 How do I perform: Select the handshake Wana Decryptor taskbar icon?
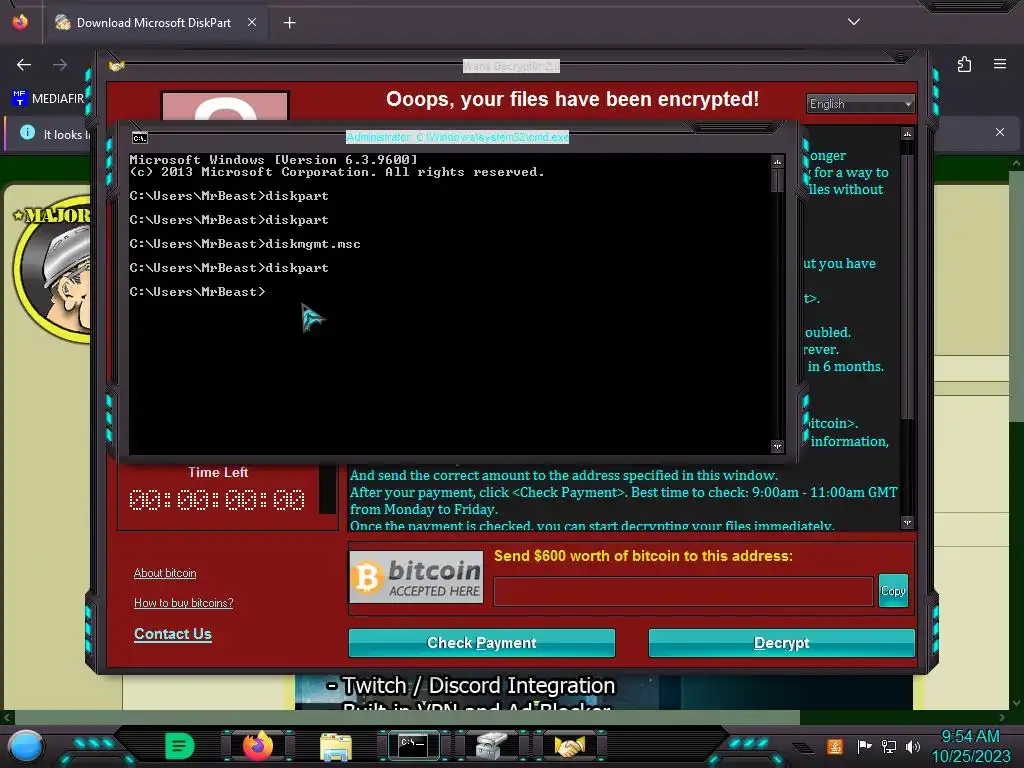(x=569, y=746)
